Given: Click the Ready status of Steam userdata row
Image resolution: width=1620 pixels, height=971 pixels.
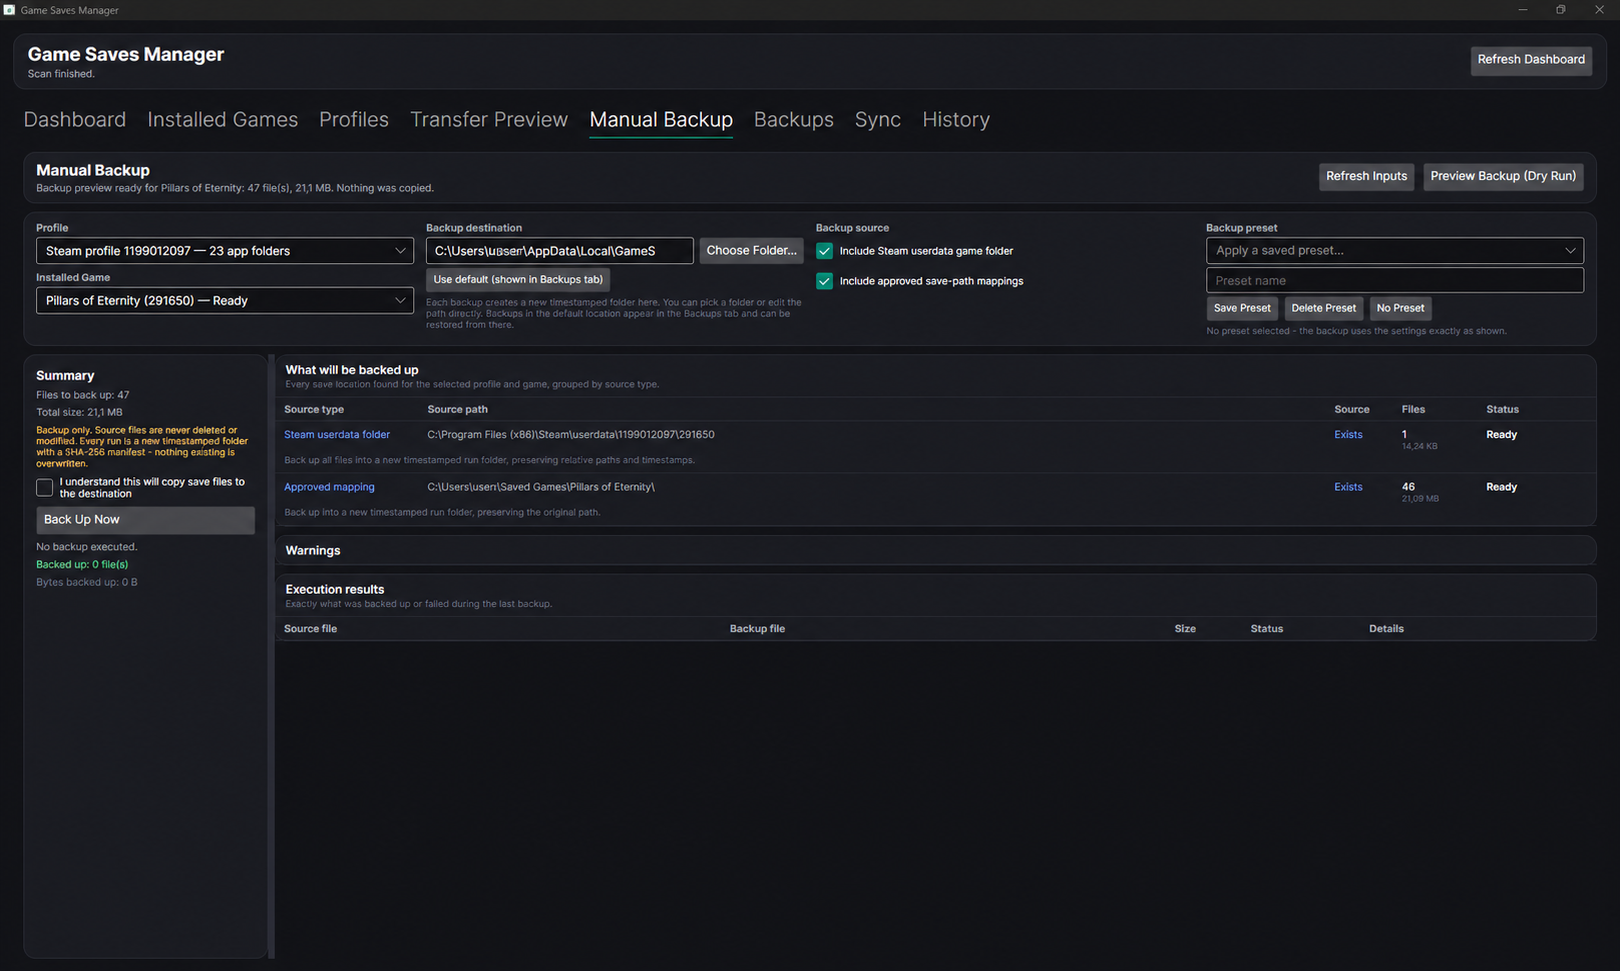Looking at the screenshot, I should [x=1501, y=435].
